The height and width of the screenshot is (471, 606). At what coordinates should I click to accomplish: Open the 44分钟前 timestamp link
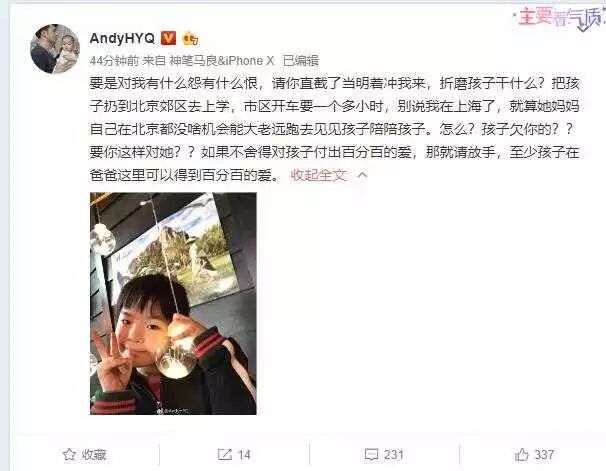114,61
